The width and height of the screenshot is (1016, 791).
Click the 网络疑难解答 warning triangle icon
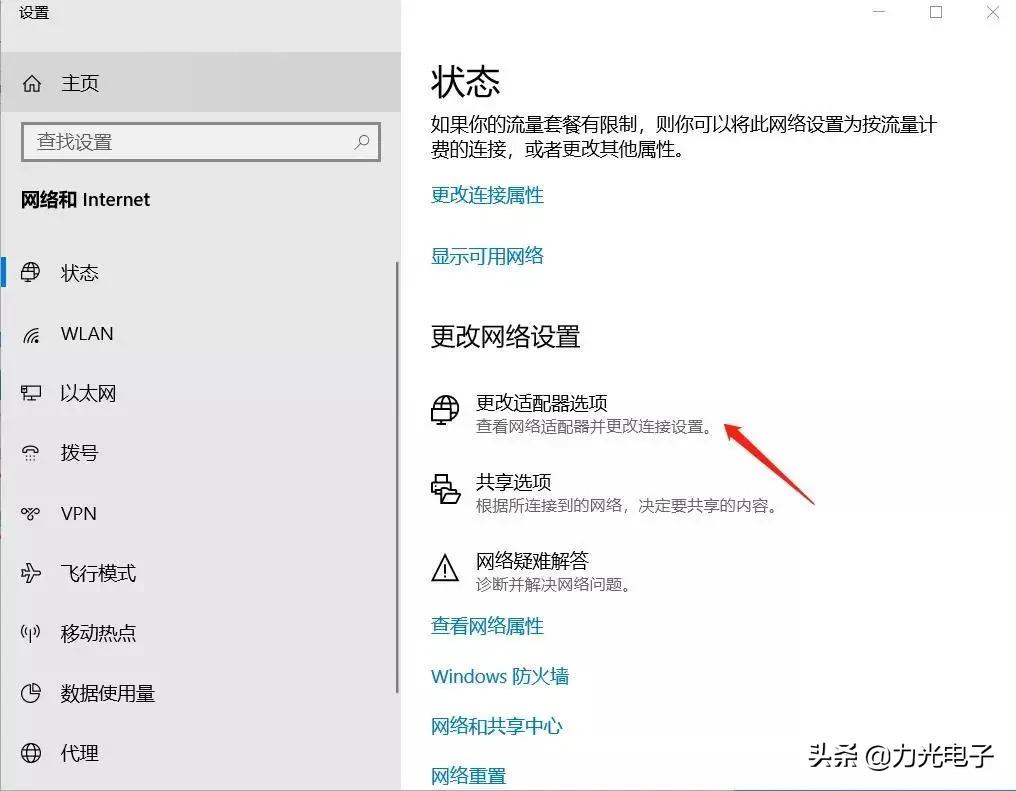pyautogui.click(x=445, y=568)
